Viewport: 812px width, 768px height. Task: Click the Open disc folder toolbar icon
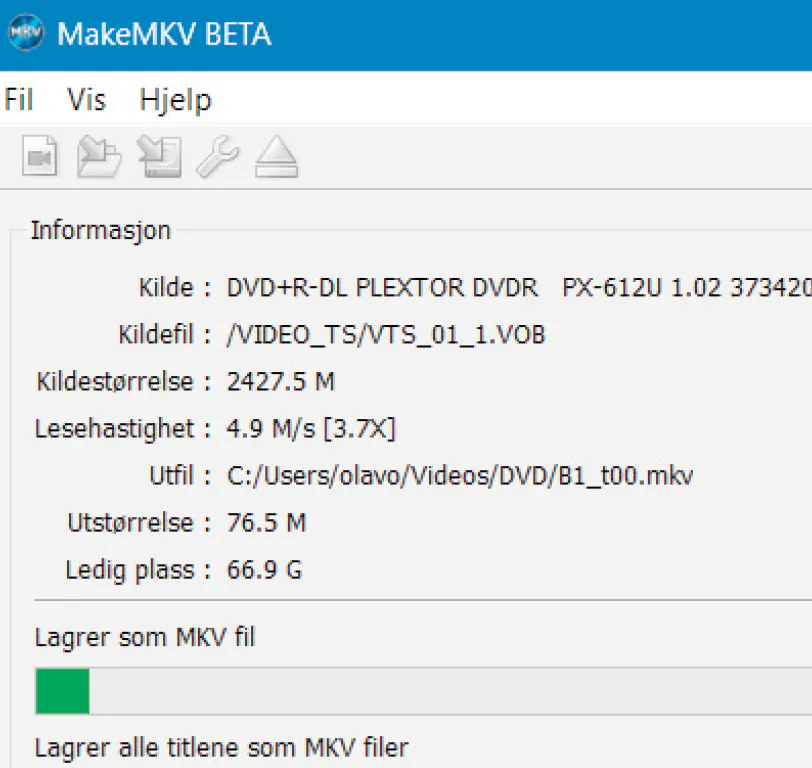pos(99,157)
